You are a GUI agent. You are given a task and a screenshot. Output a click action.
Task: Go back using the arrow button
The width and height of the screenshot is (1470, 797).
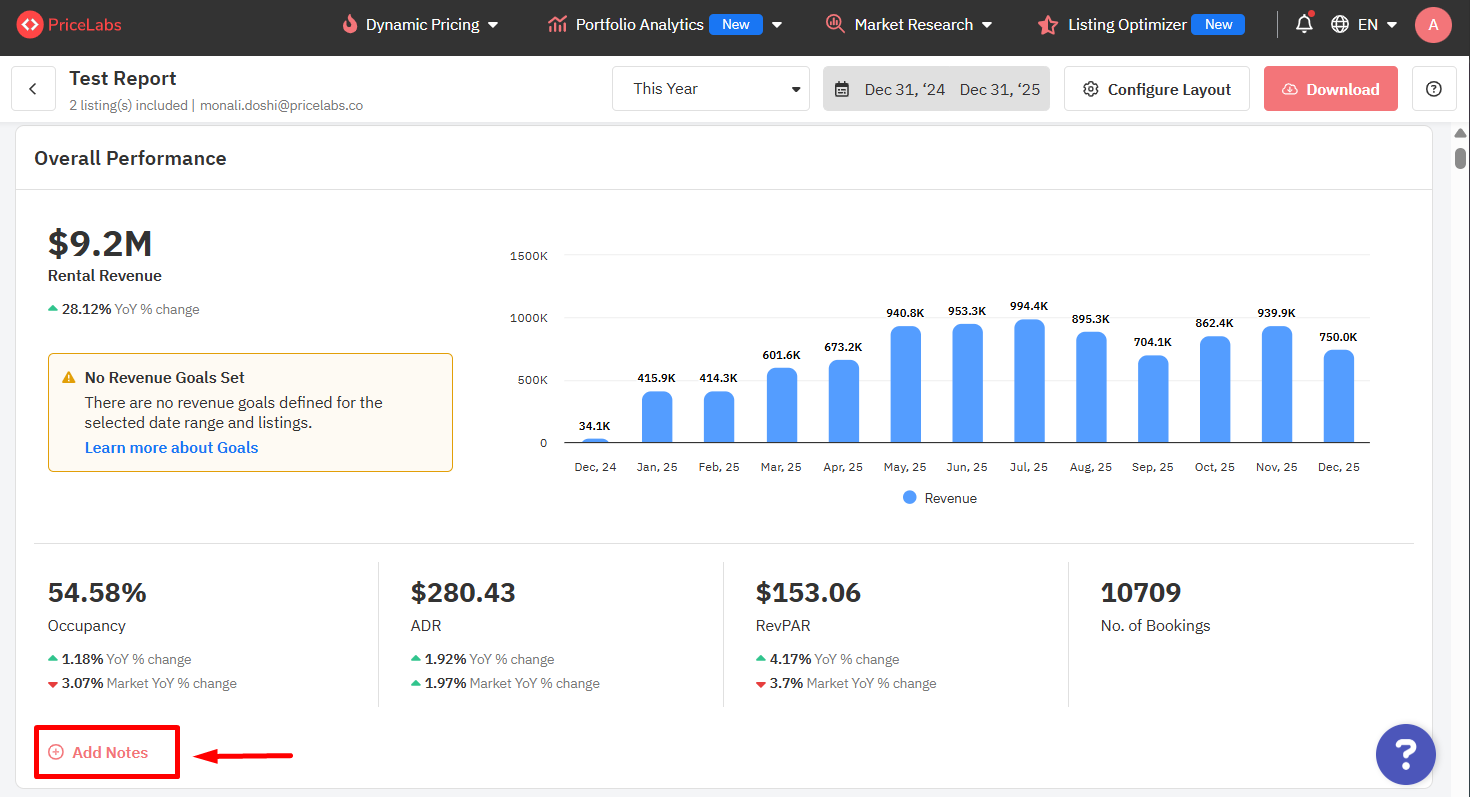[x=33, y=89]
